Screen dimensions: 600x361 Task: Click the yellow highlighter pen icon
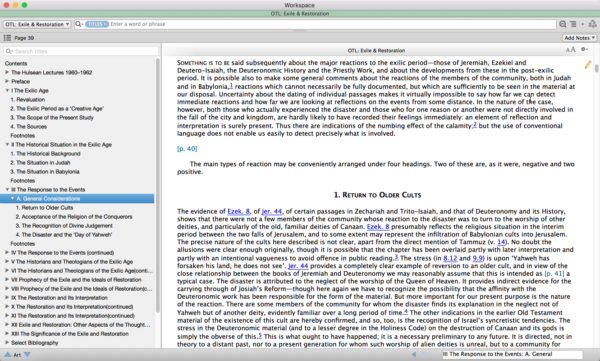(x=588, y=65)
